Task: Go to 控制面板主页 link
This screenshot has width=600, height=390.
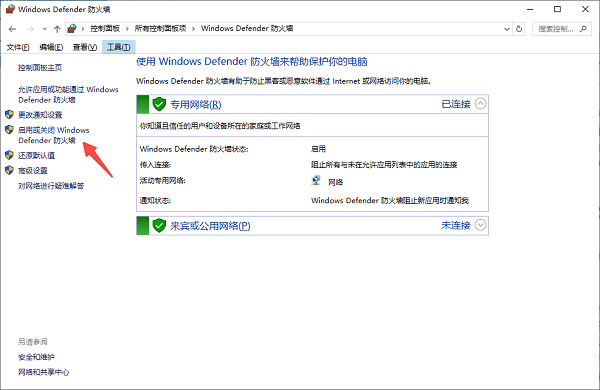Action: coord(40,68)
